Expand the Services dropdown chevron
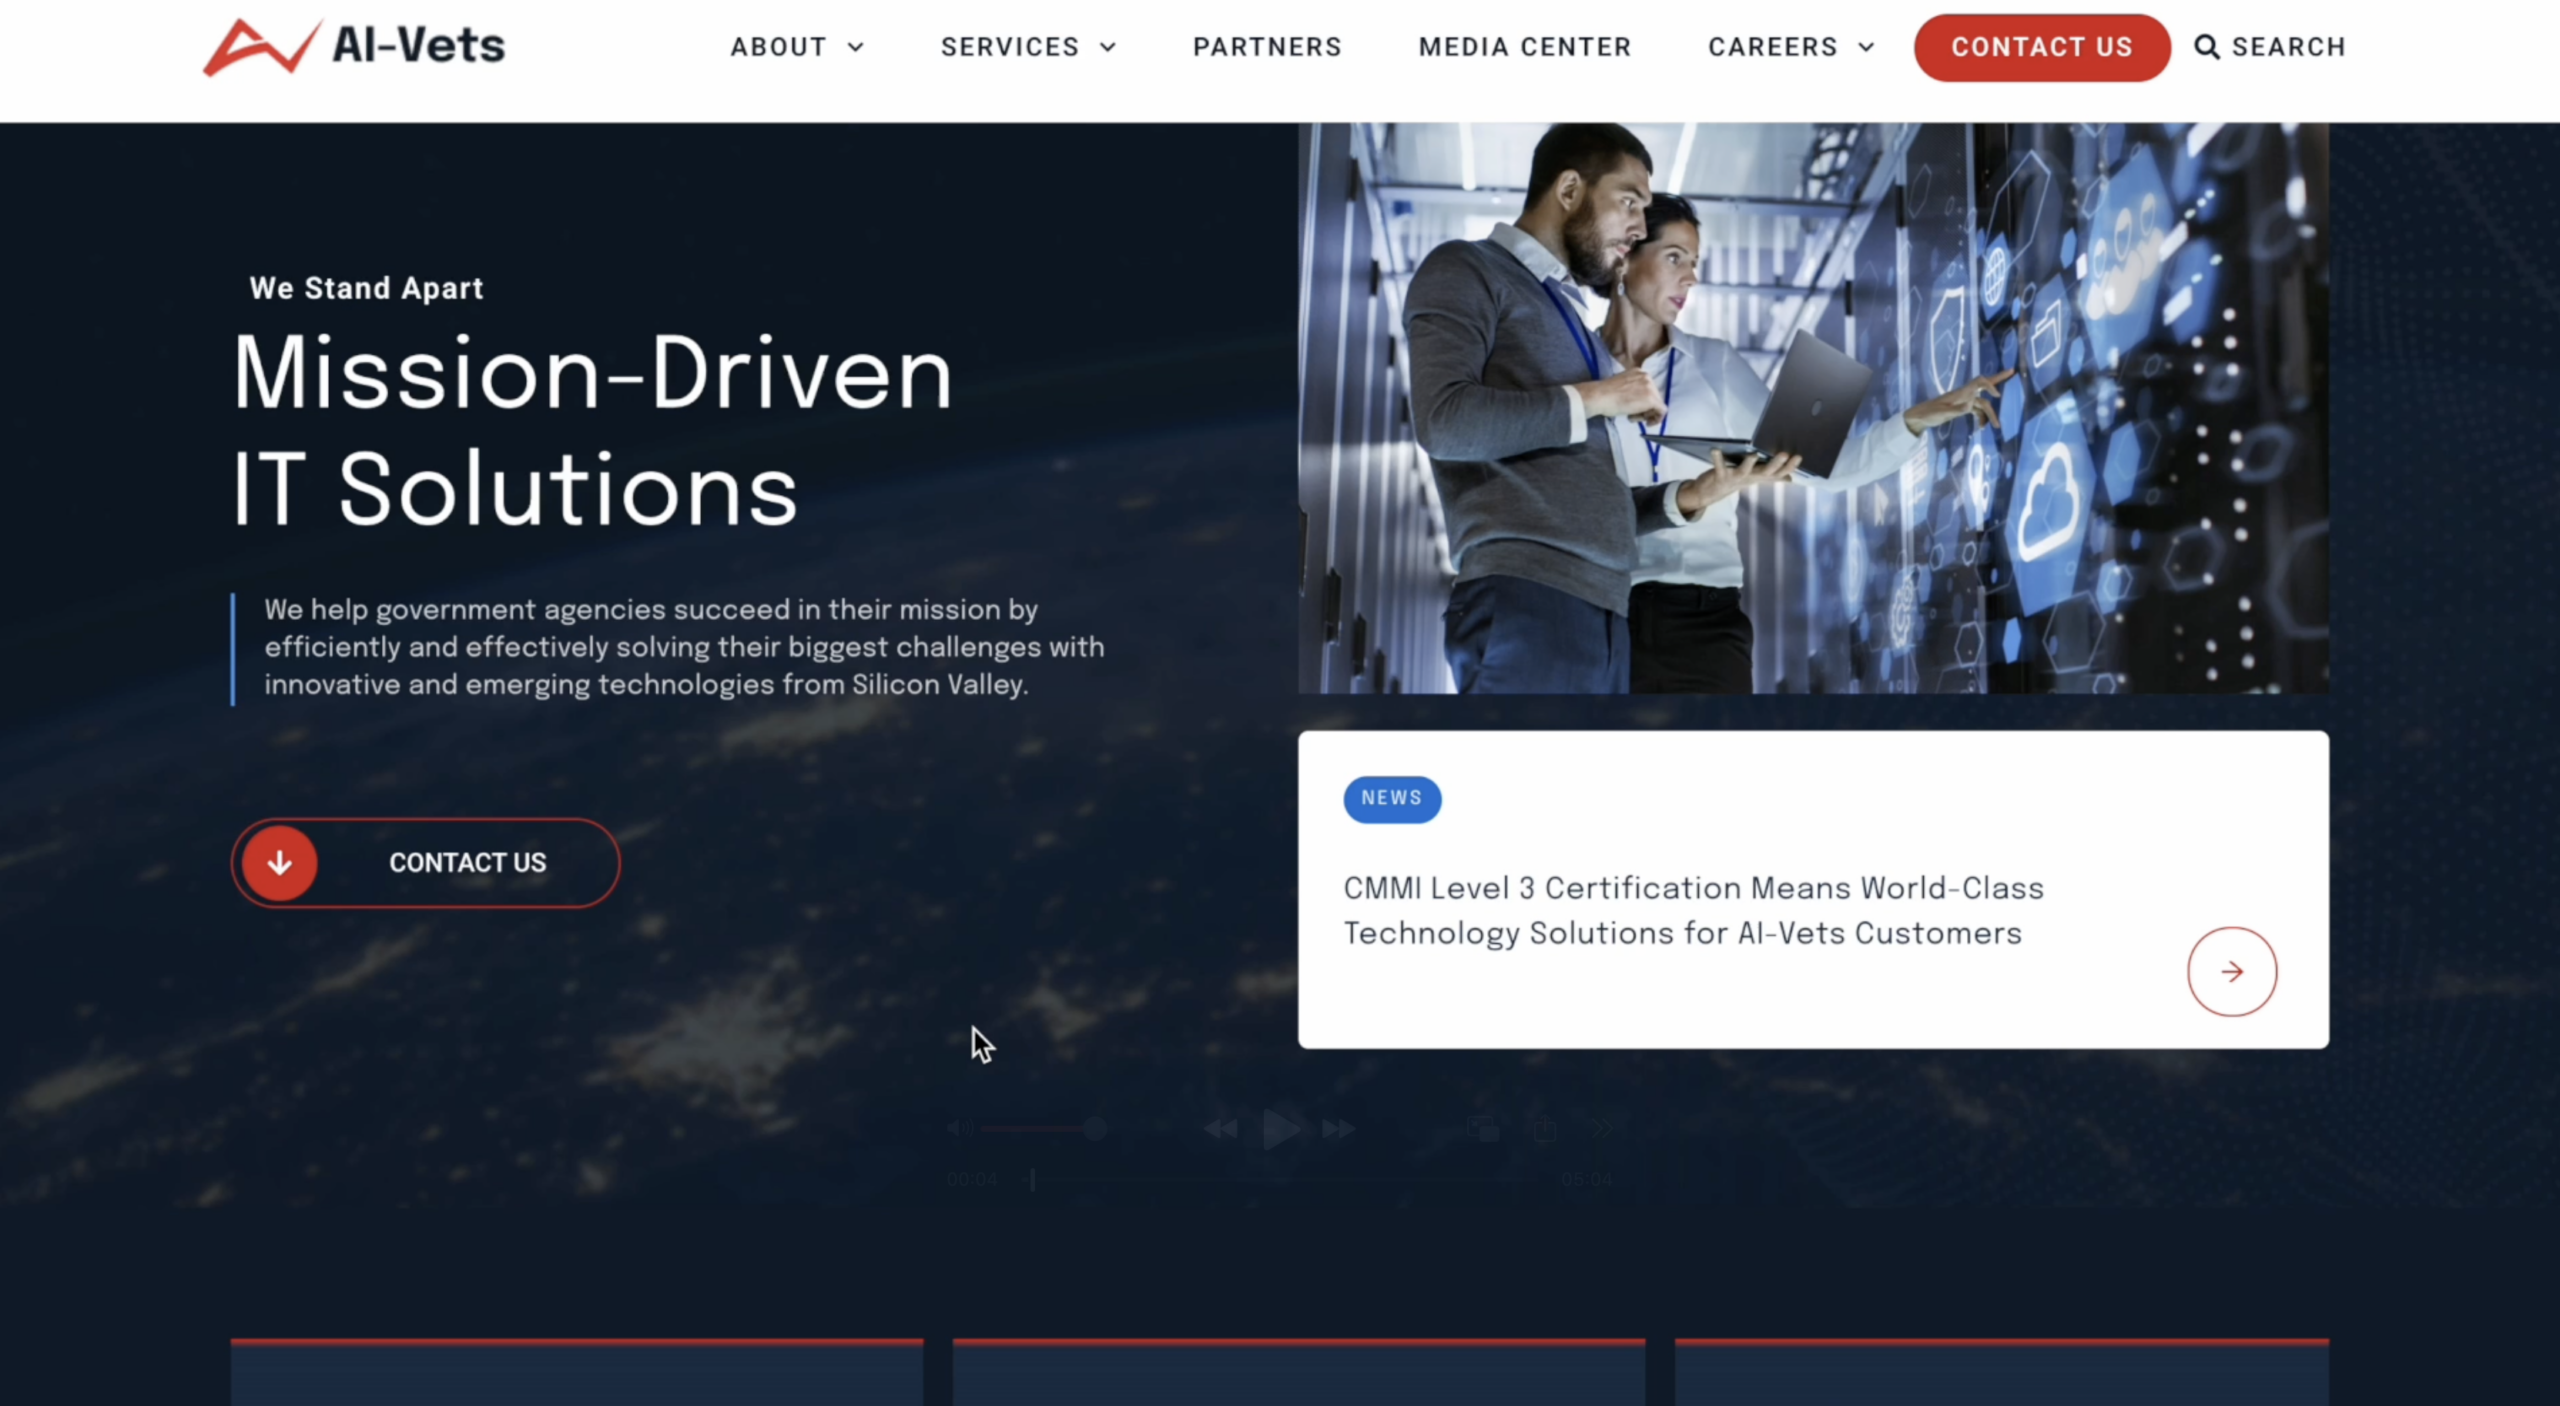Image resolution: width=2560 pixels, height=1406 pixels. point(1108,47)
